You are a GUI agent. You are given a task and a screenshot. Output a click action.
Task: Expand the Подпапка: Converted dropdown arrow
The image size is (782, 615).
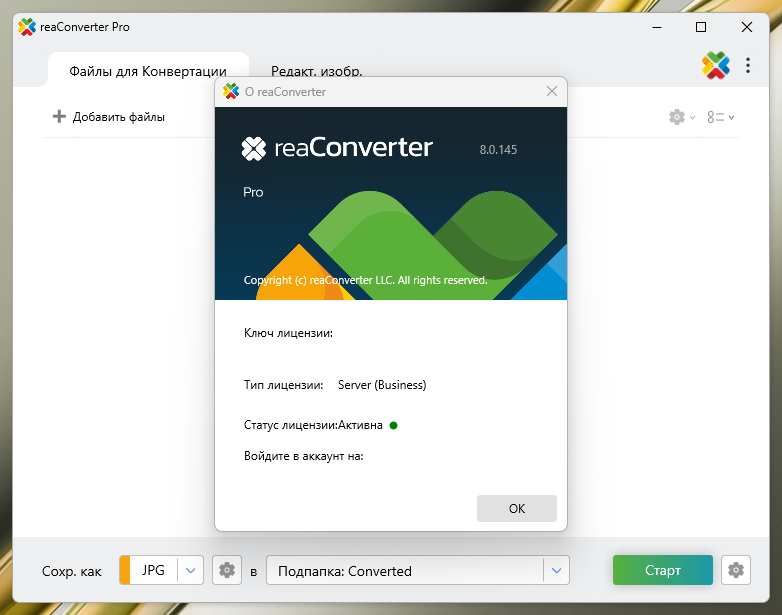[x=556, y=570]
